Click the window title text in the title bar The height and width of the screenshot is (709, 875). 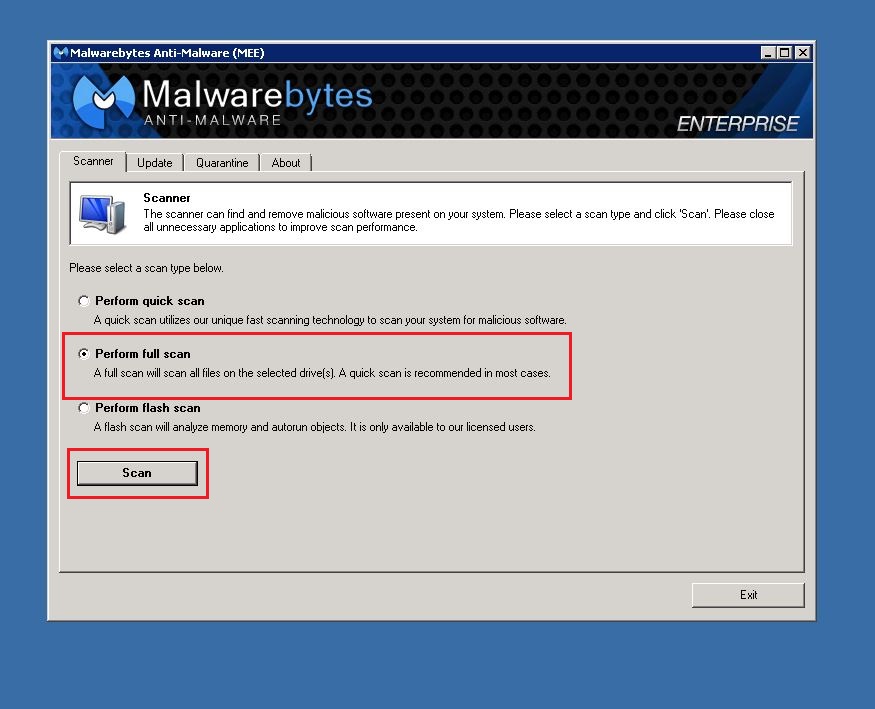(x=167, y=53)
